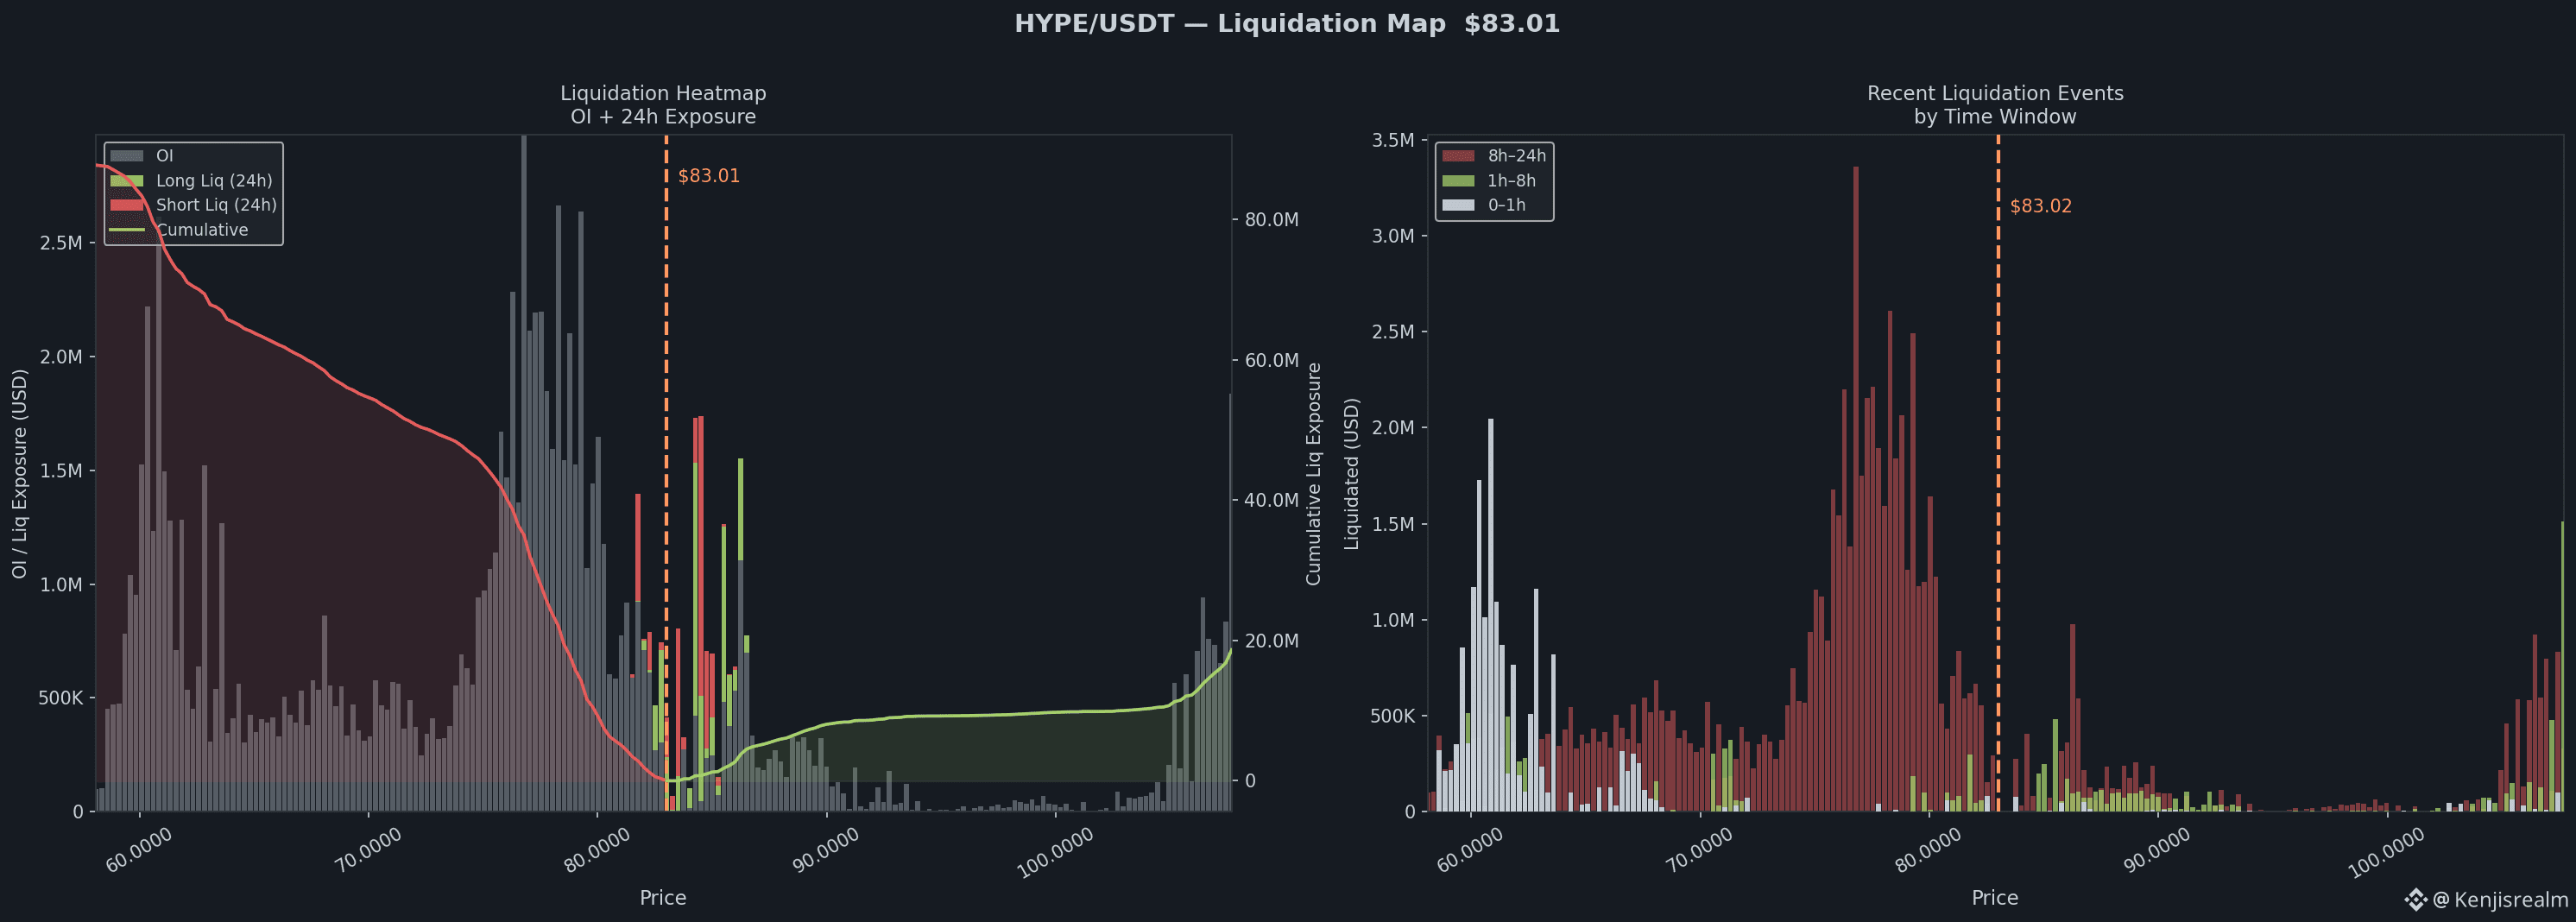Screen dimensions: 2576x922
Task: Select the "by Time Window" subtitle
Action: [1995, 117]
